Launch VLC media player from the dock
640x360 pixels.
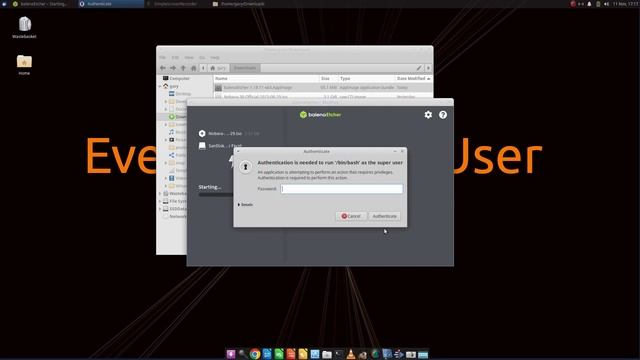pos(351,354)
